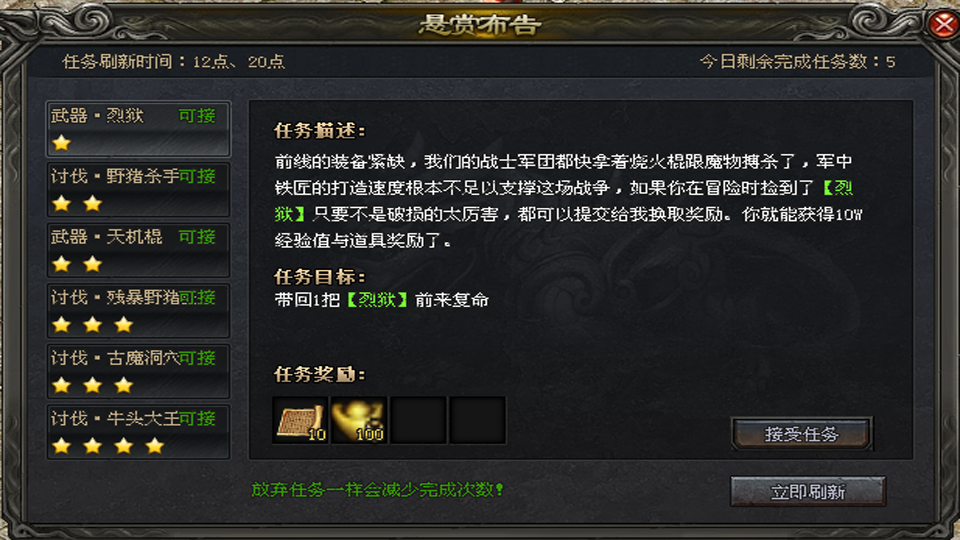The width and height of the screenshot is (960, 540).
Task: Click the green 【烈狱】 link in 任务目标
Action: (377, 300)
